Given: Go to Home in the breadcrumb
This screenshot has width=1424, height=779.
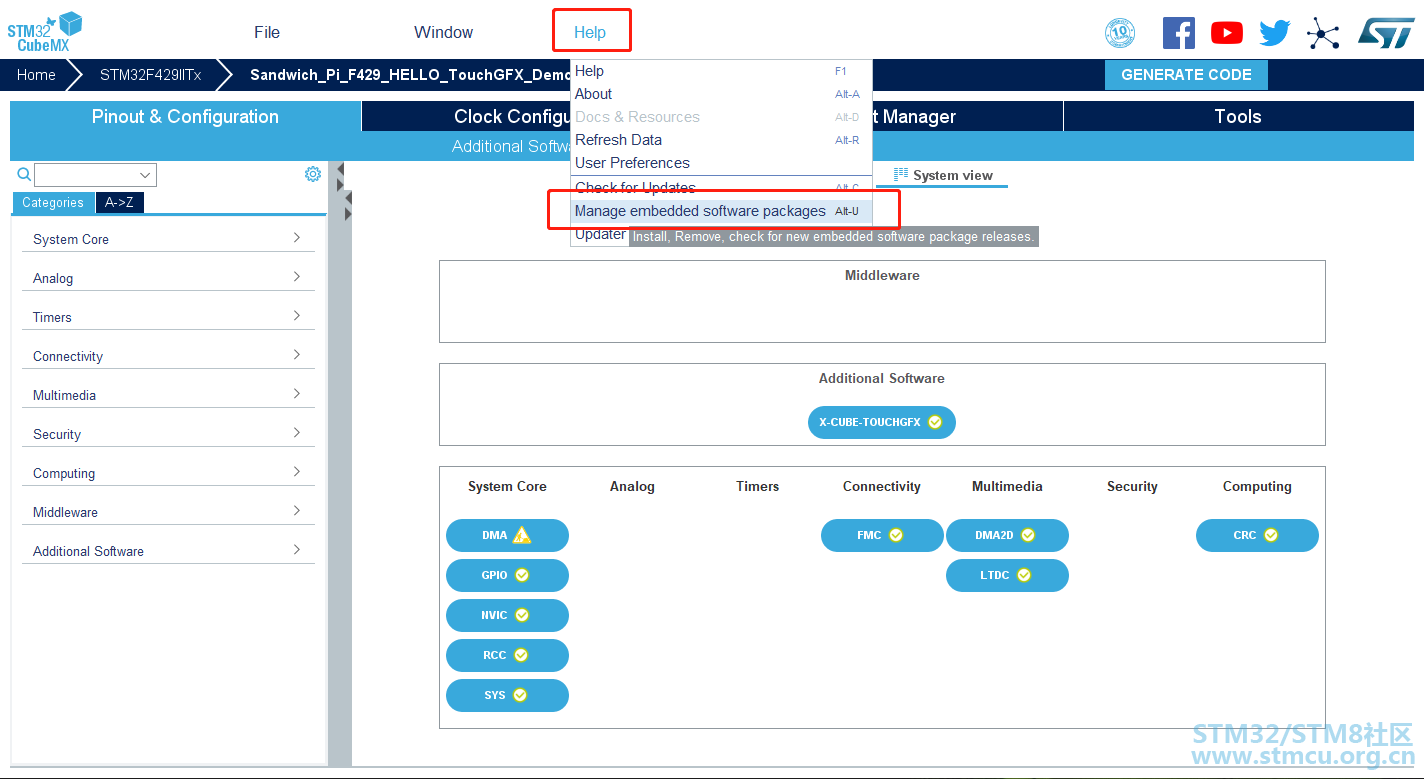Looking at the screenshot, I should 36,75.
